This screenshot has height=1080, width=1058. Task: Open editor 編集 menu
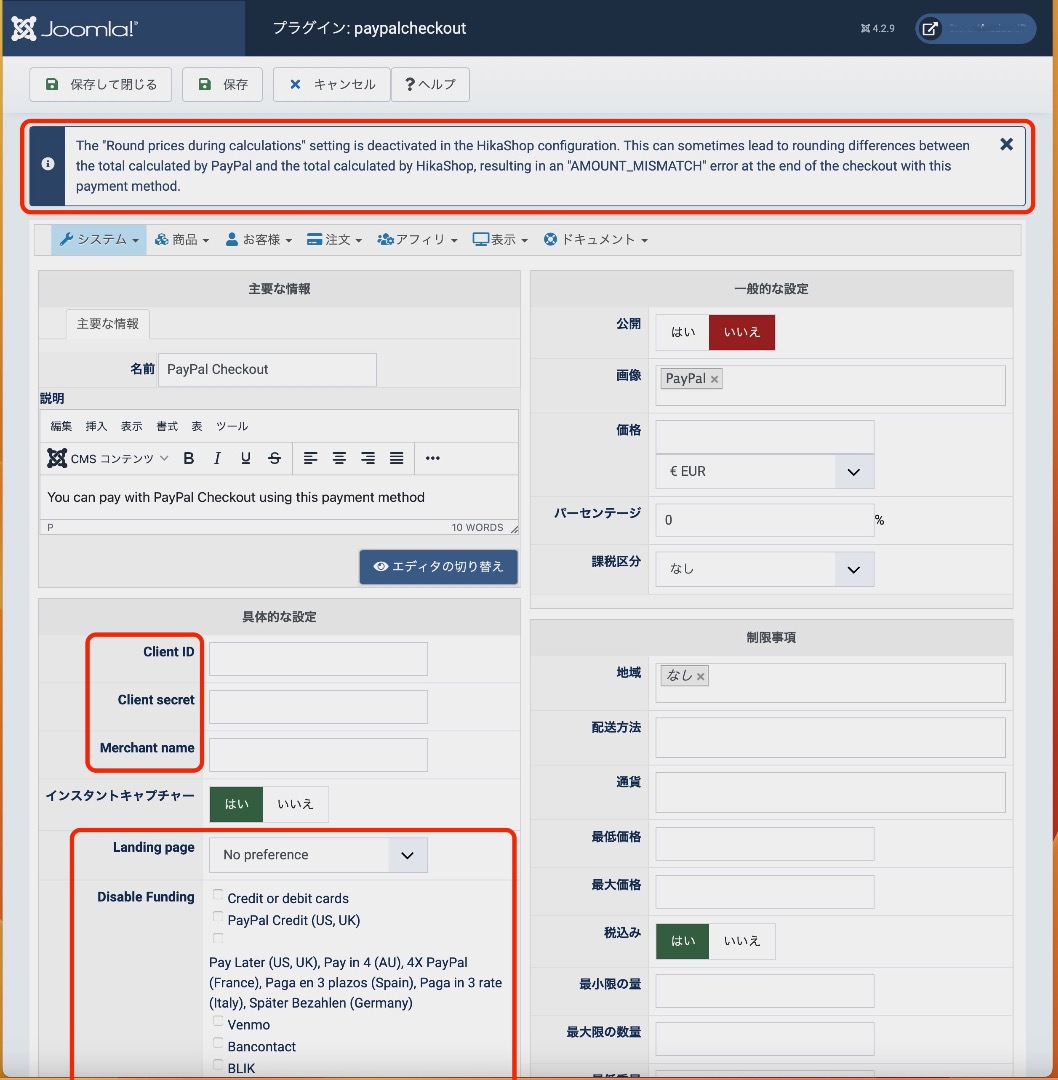tap(61, 426)
